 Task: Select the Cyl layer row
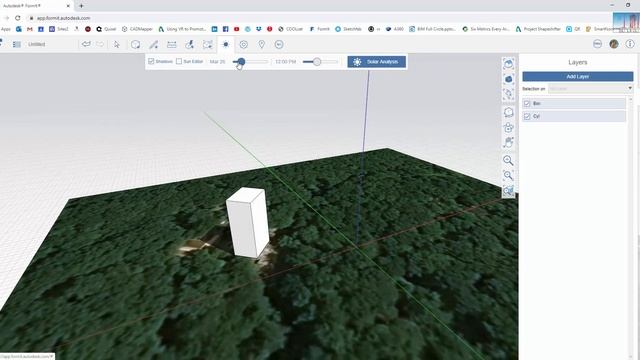coord(574,116)
